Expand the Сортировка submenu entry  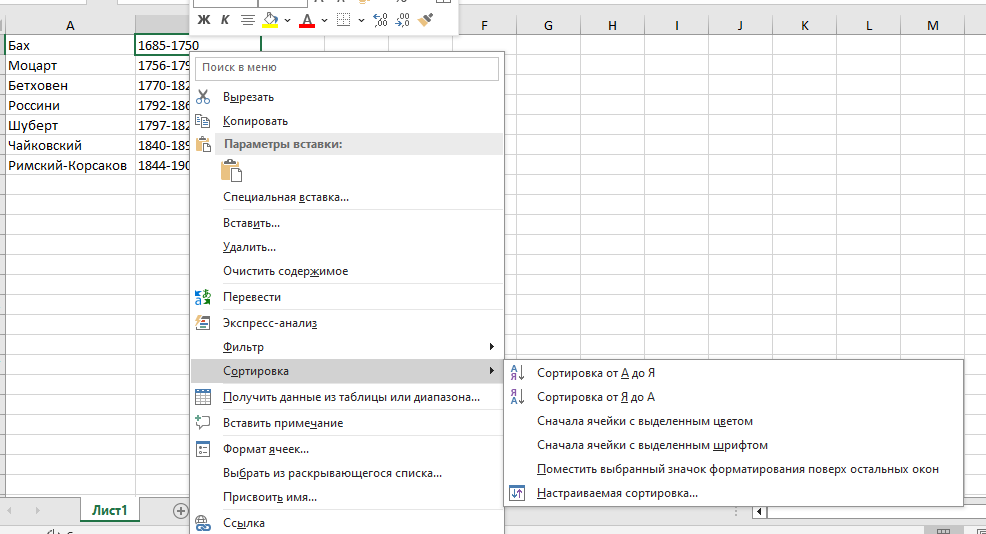pyautogui.click(x=347, y=371)
